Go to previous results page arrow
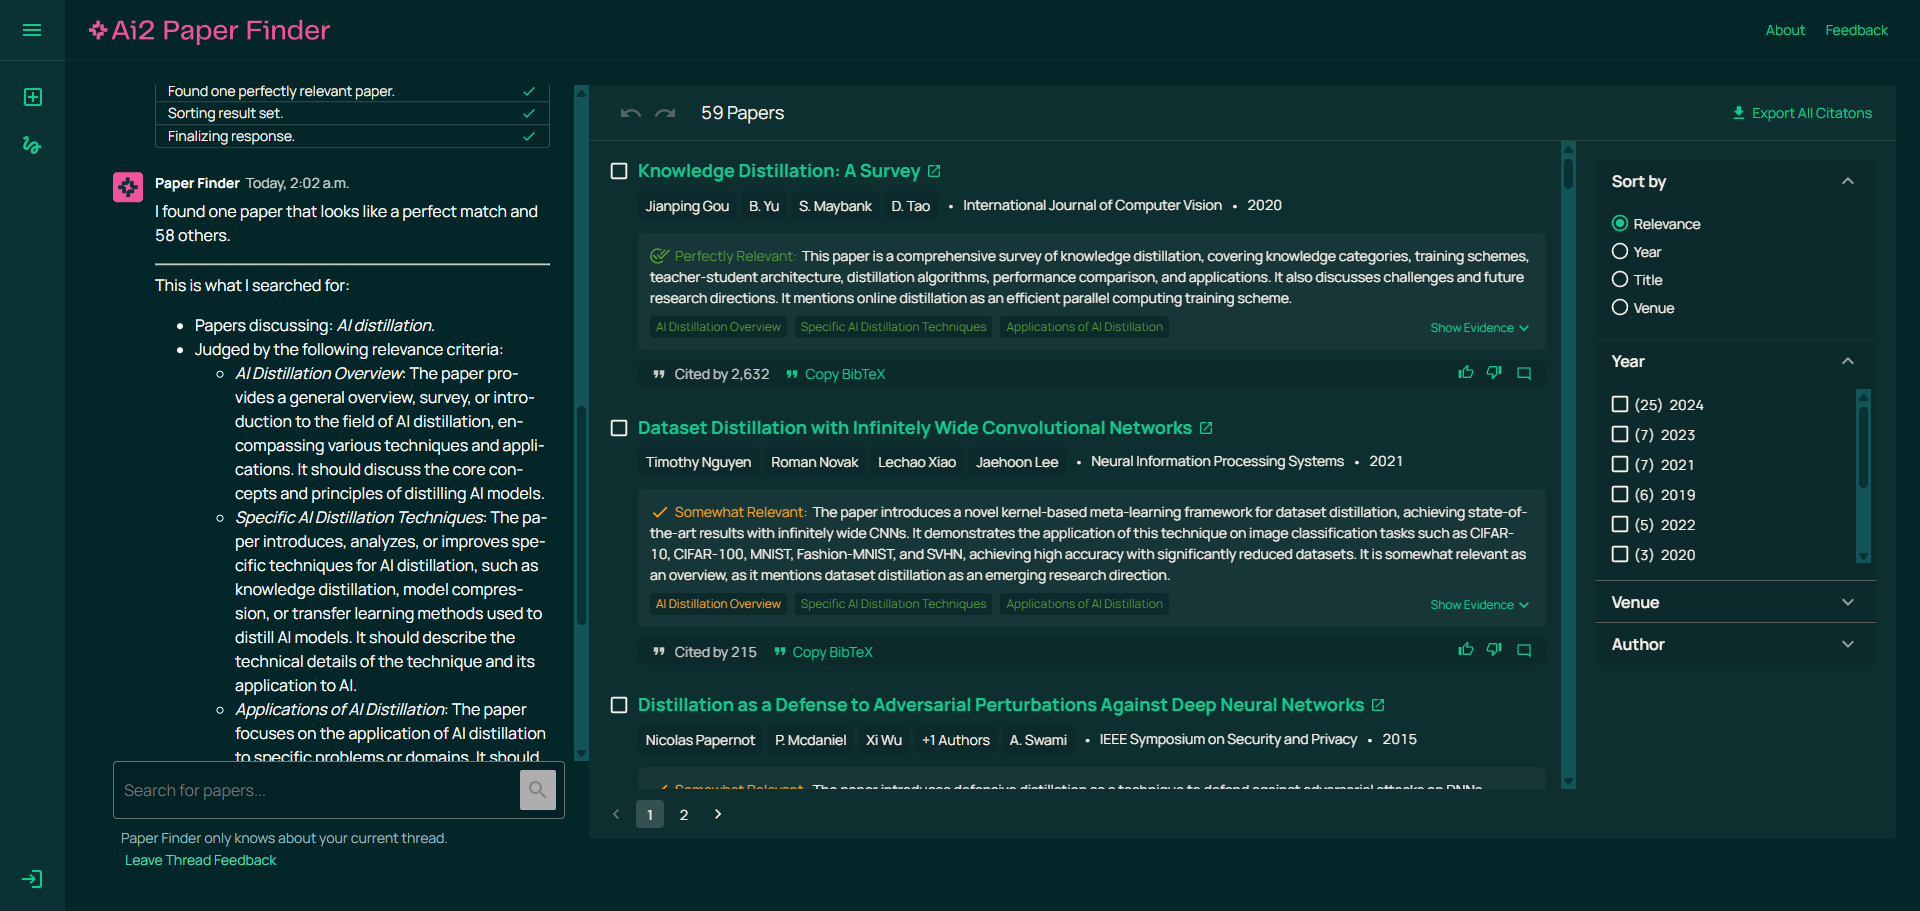The image size is (1920, 911). (616, 814)
